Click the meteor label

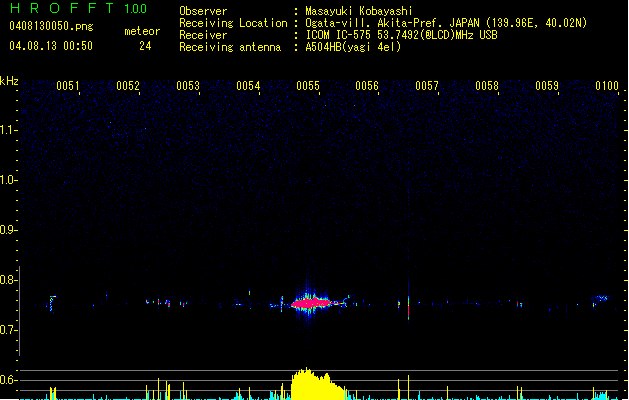tap(142, 31)
